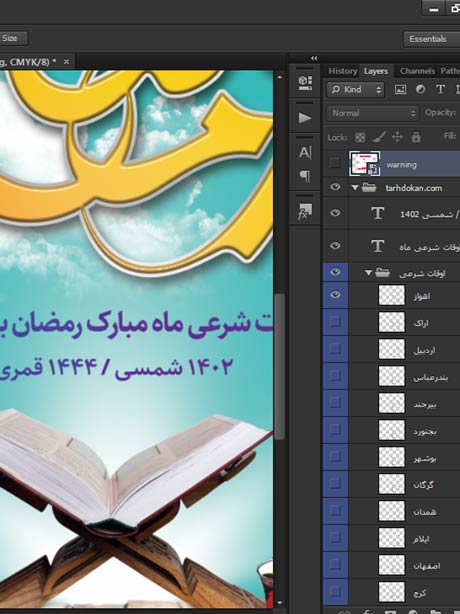Hide the اهواز layer
Viewport: 460px width, 614px height.
pyautogui.click(x=335, y=295)
